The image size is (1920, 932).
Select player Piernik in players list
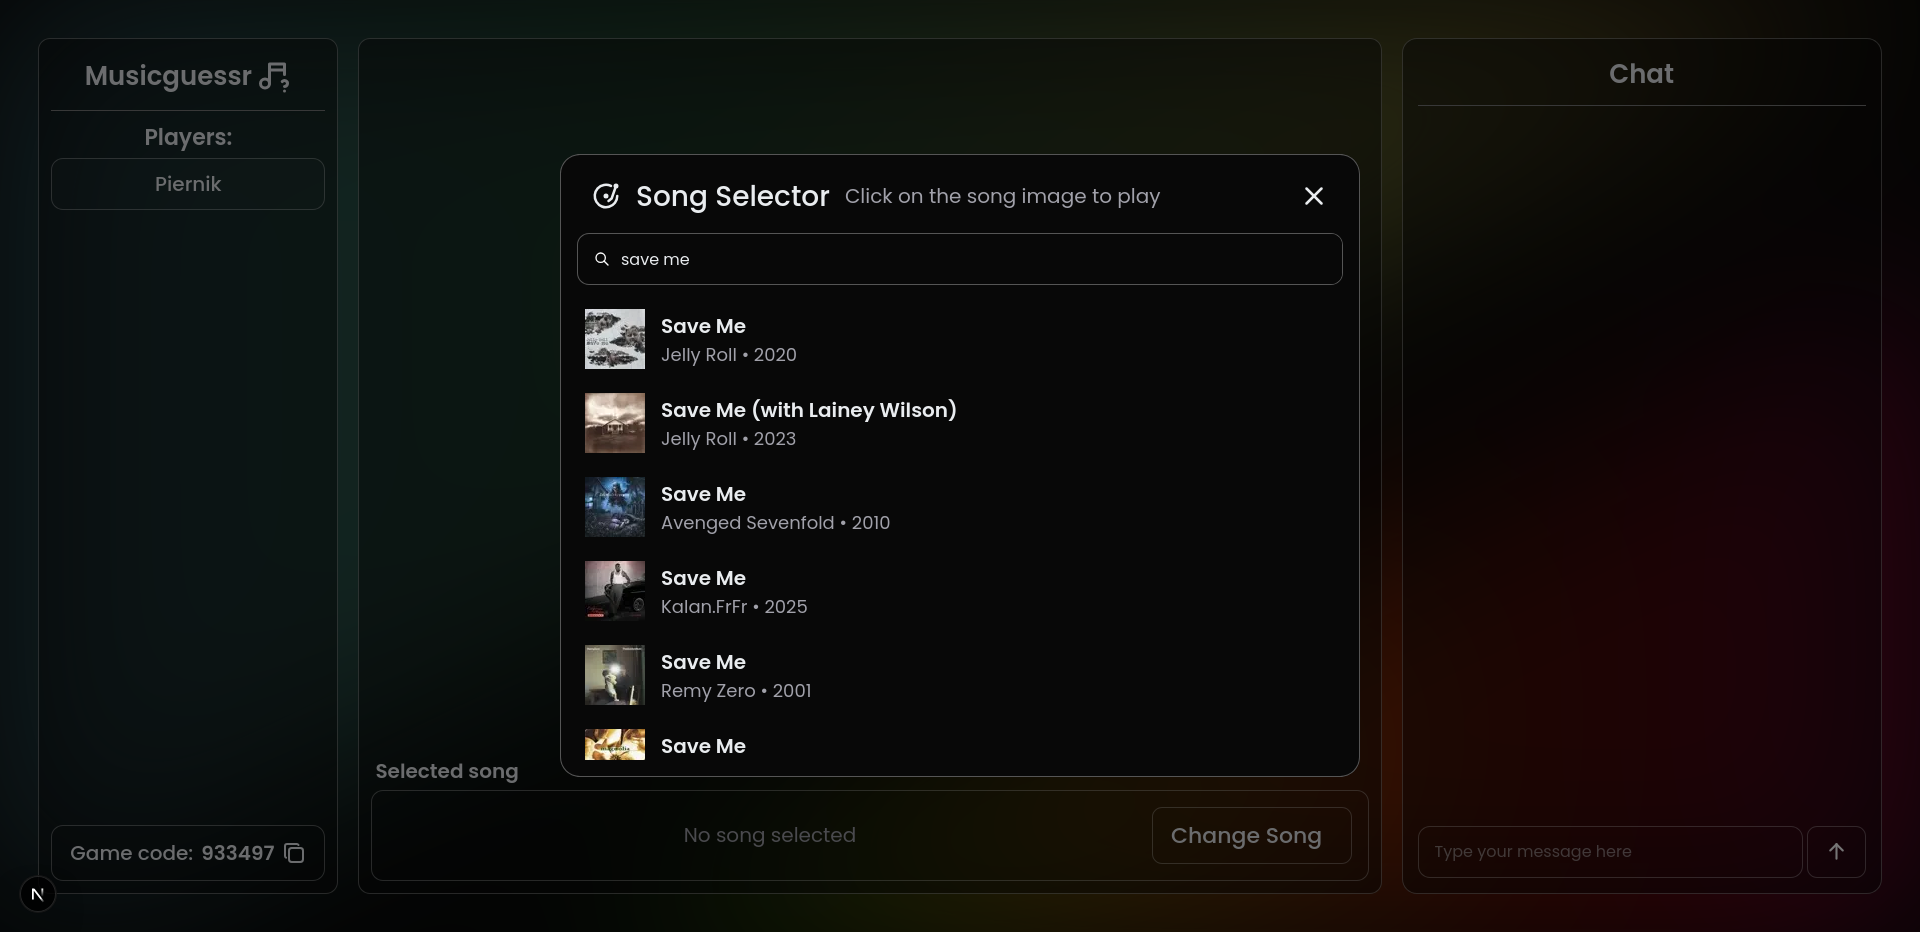tap(188, 184)
